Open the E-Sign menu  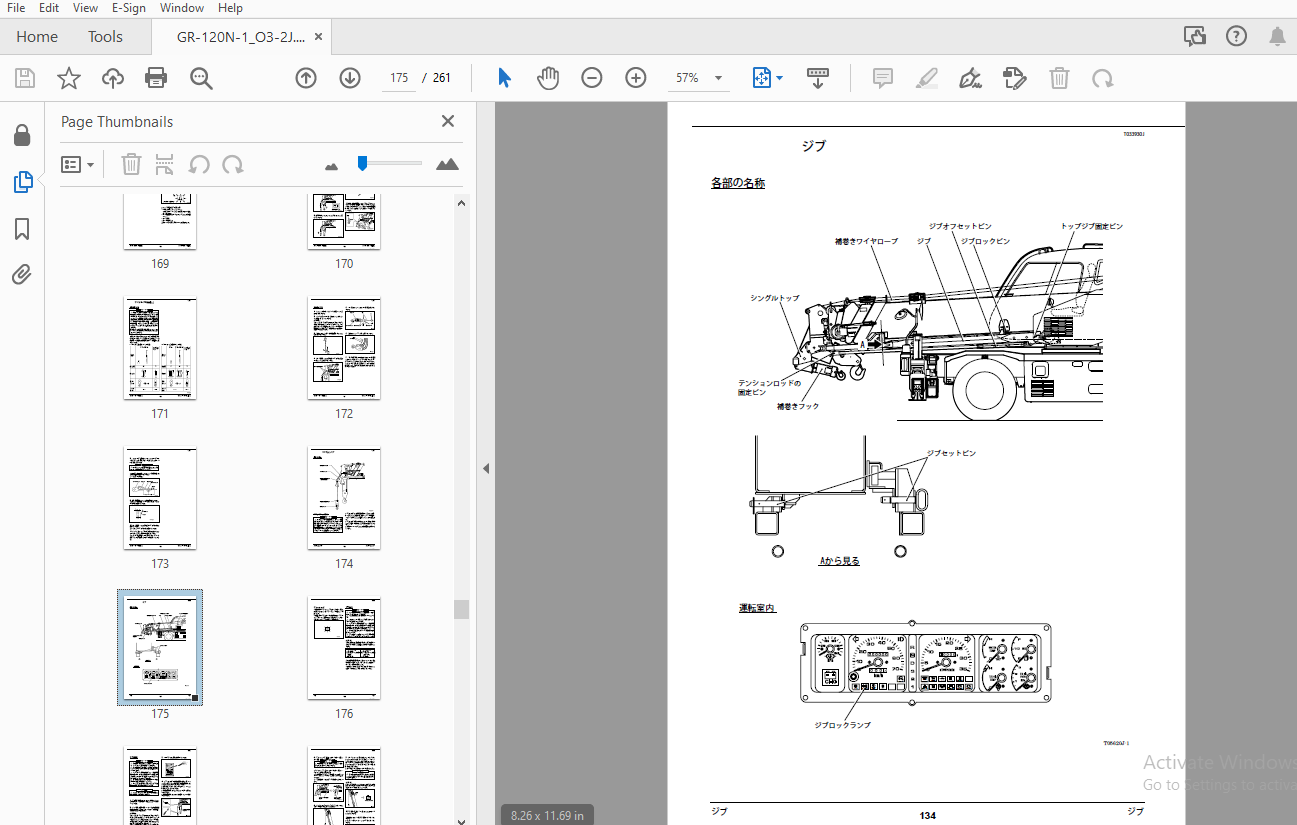(128, 8)
